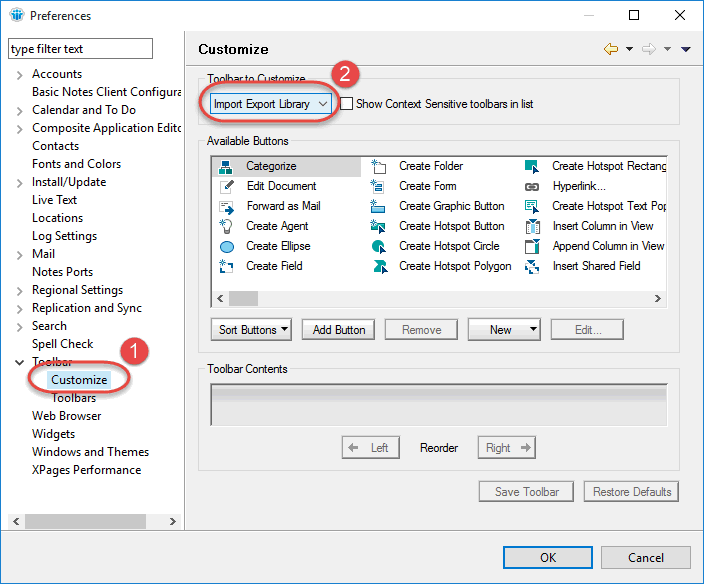Click the Insert Shared Field icon
Viewport: 704px width, 584px height.
532,267
